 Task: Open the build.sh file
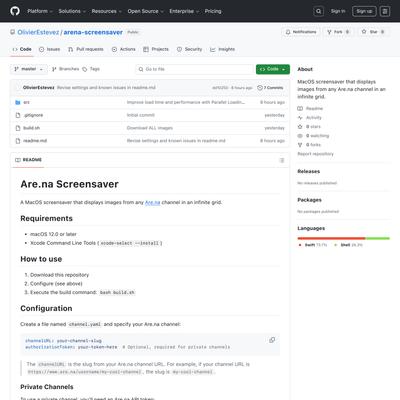31,128
